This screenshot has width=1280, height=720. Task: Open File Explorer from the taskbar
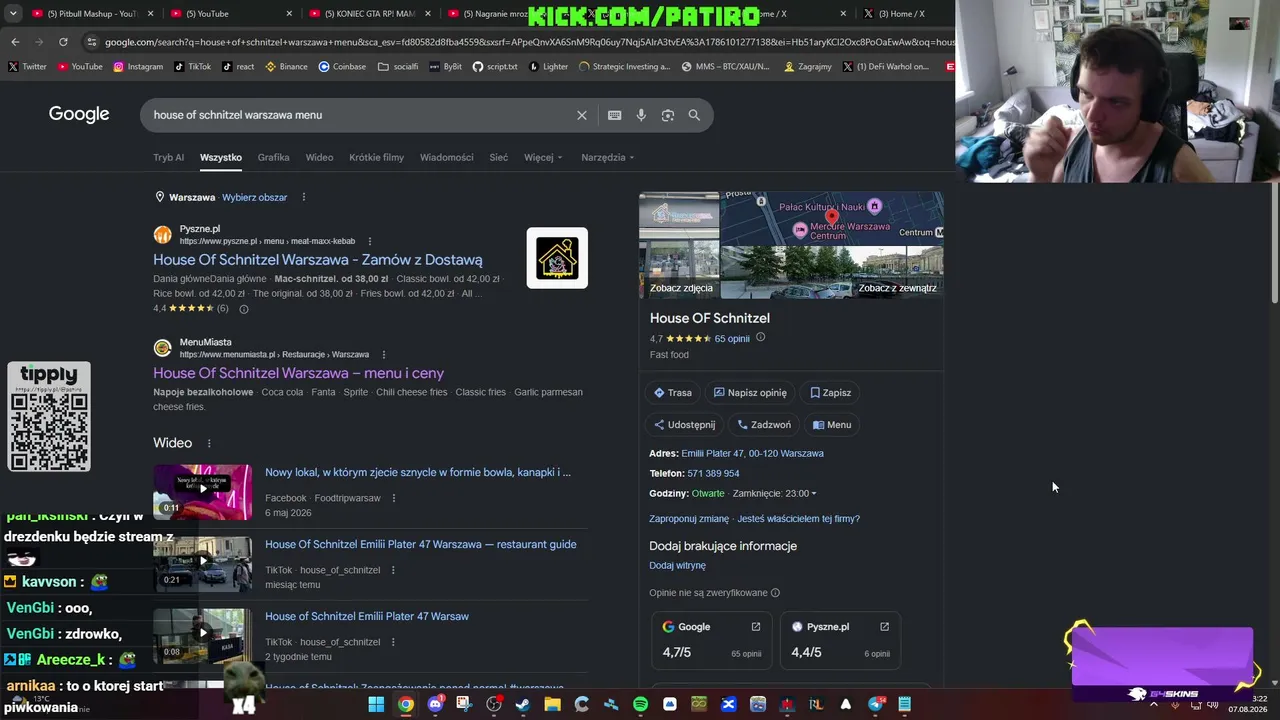point(552,704)
